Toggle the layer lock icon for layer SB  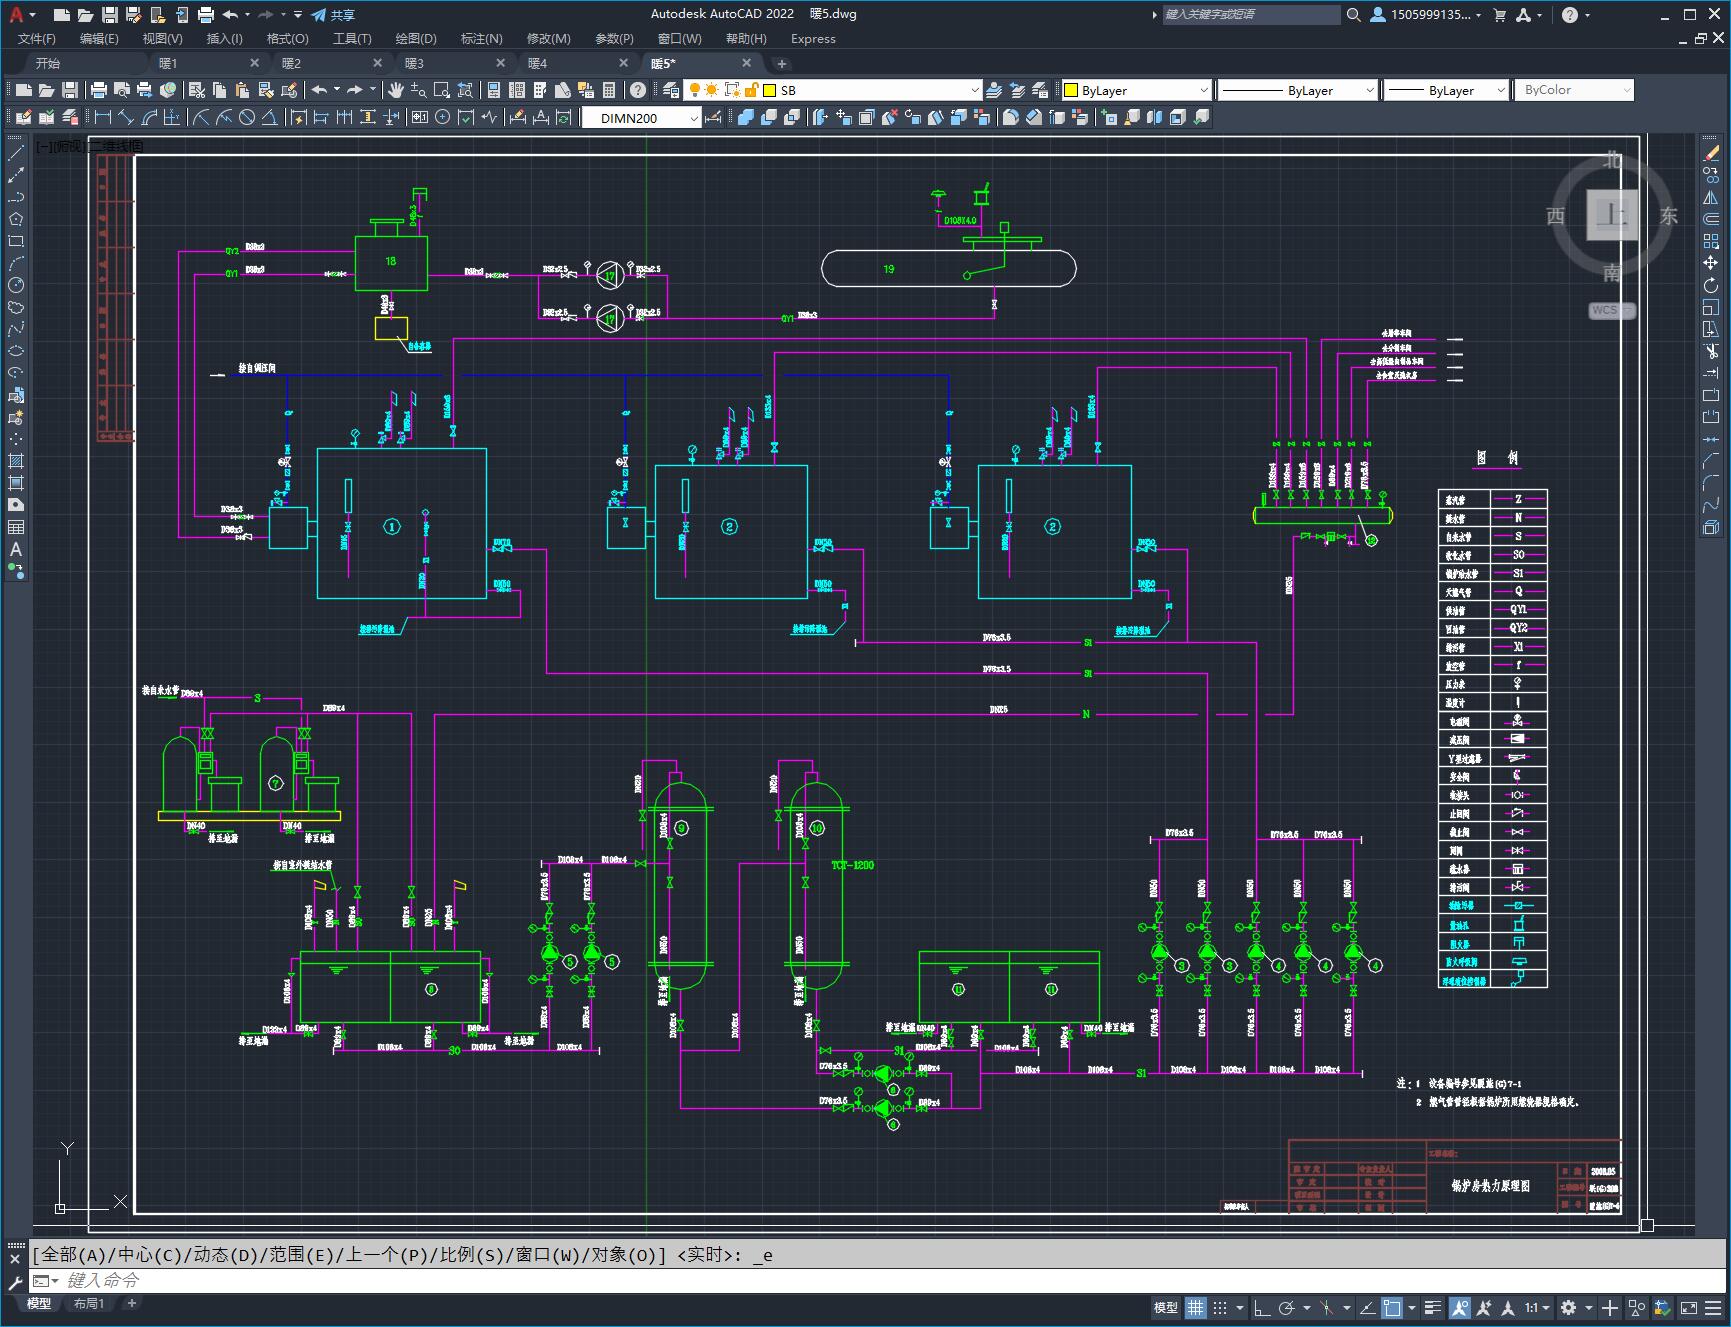pyautogui.click(x=751, y=90)
